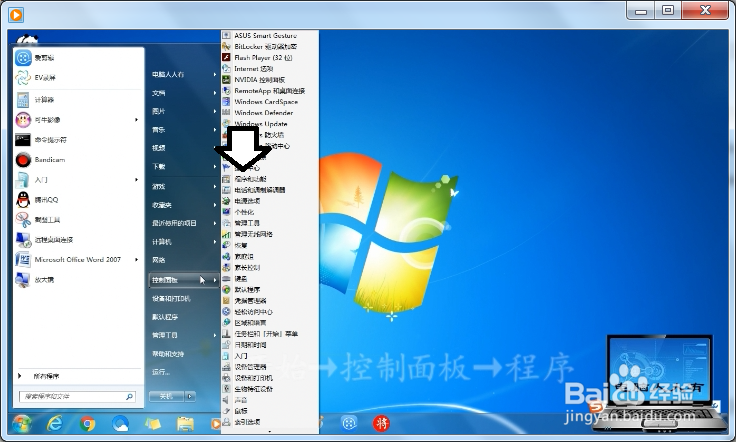Open the red 將 chess taskbar icon
Viewport: 736px width, 442px height.
coord(381,424)
